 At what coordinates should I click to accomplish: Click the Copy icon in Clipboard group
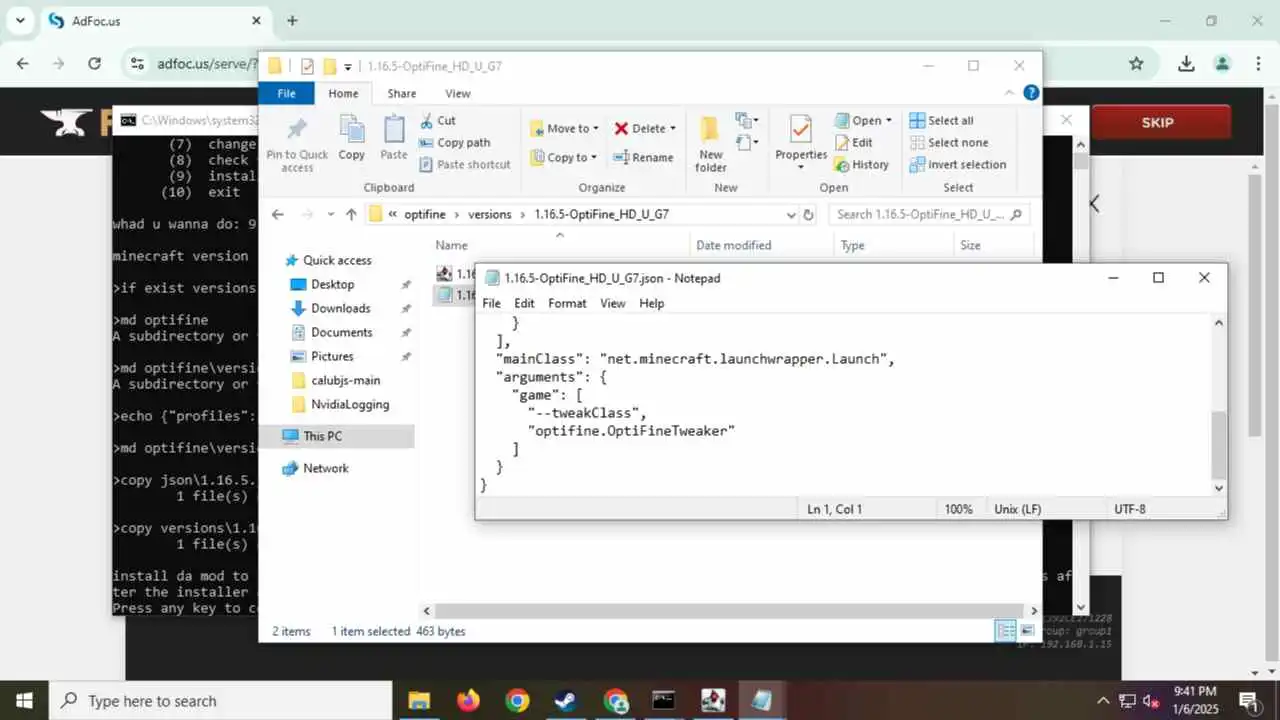tap(351, 138)
